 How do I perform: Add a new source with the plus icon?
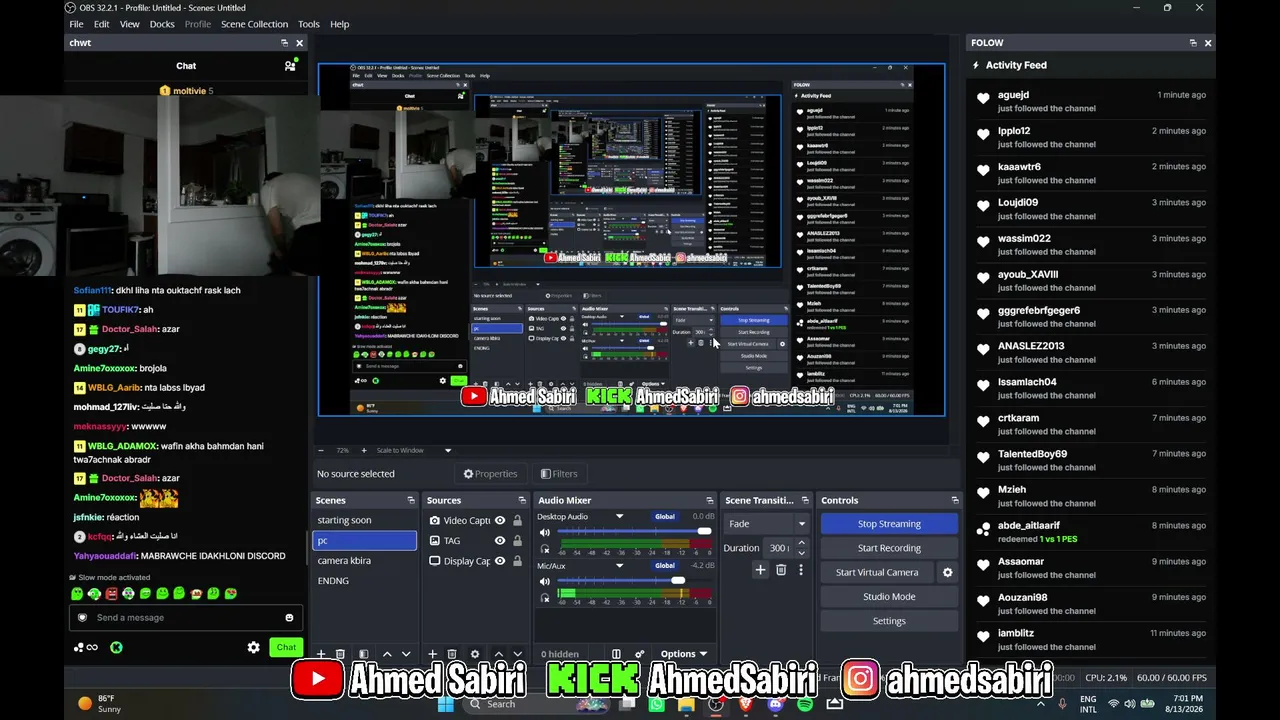(432, 654)
